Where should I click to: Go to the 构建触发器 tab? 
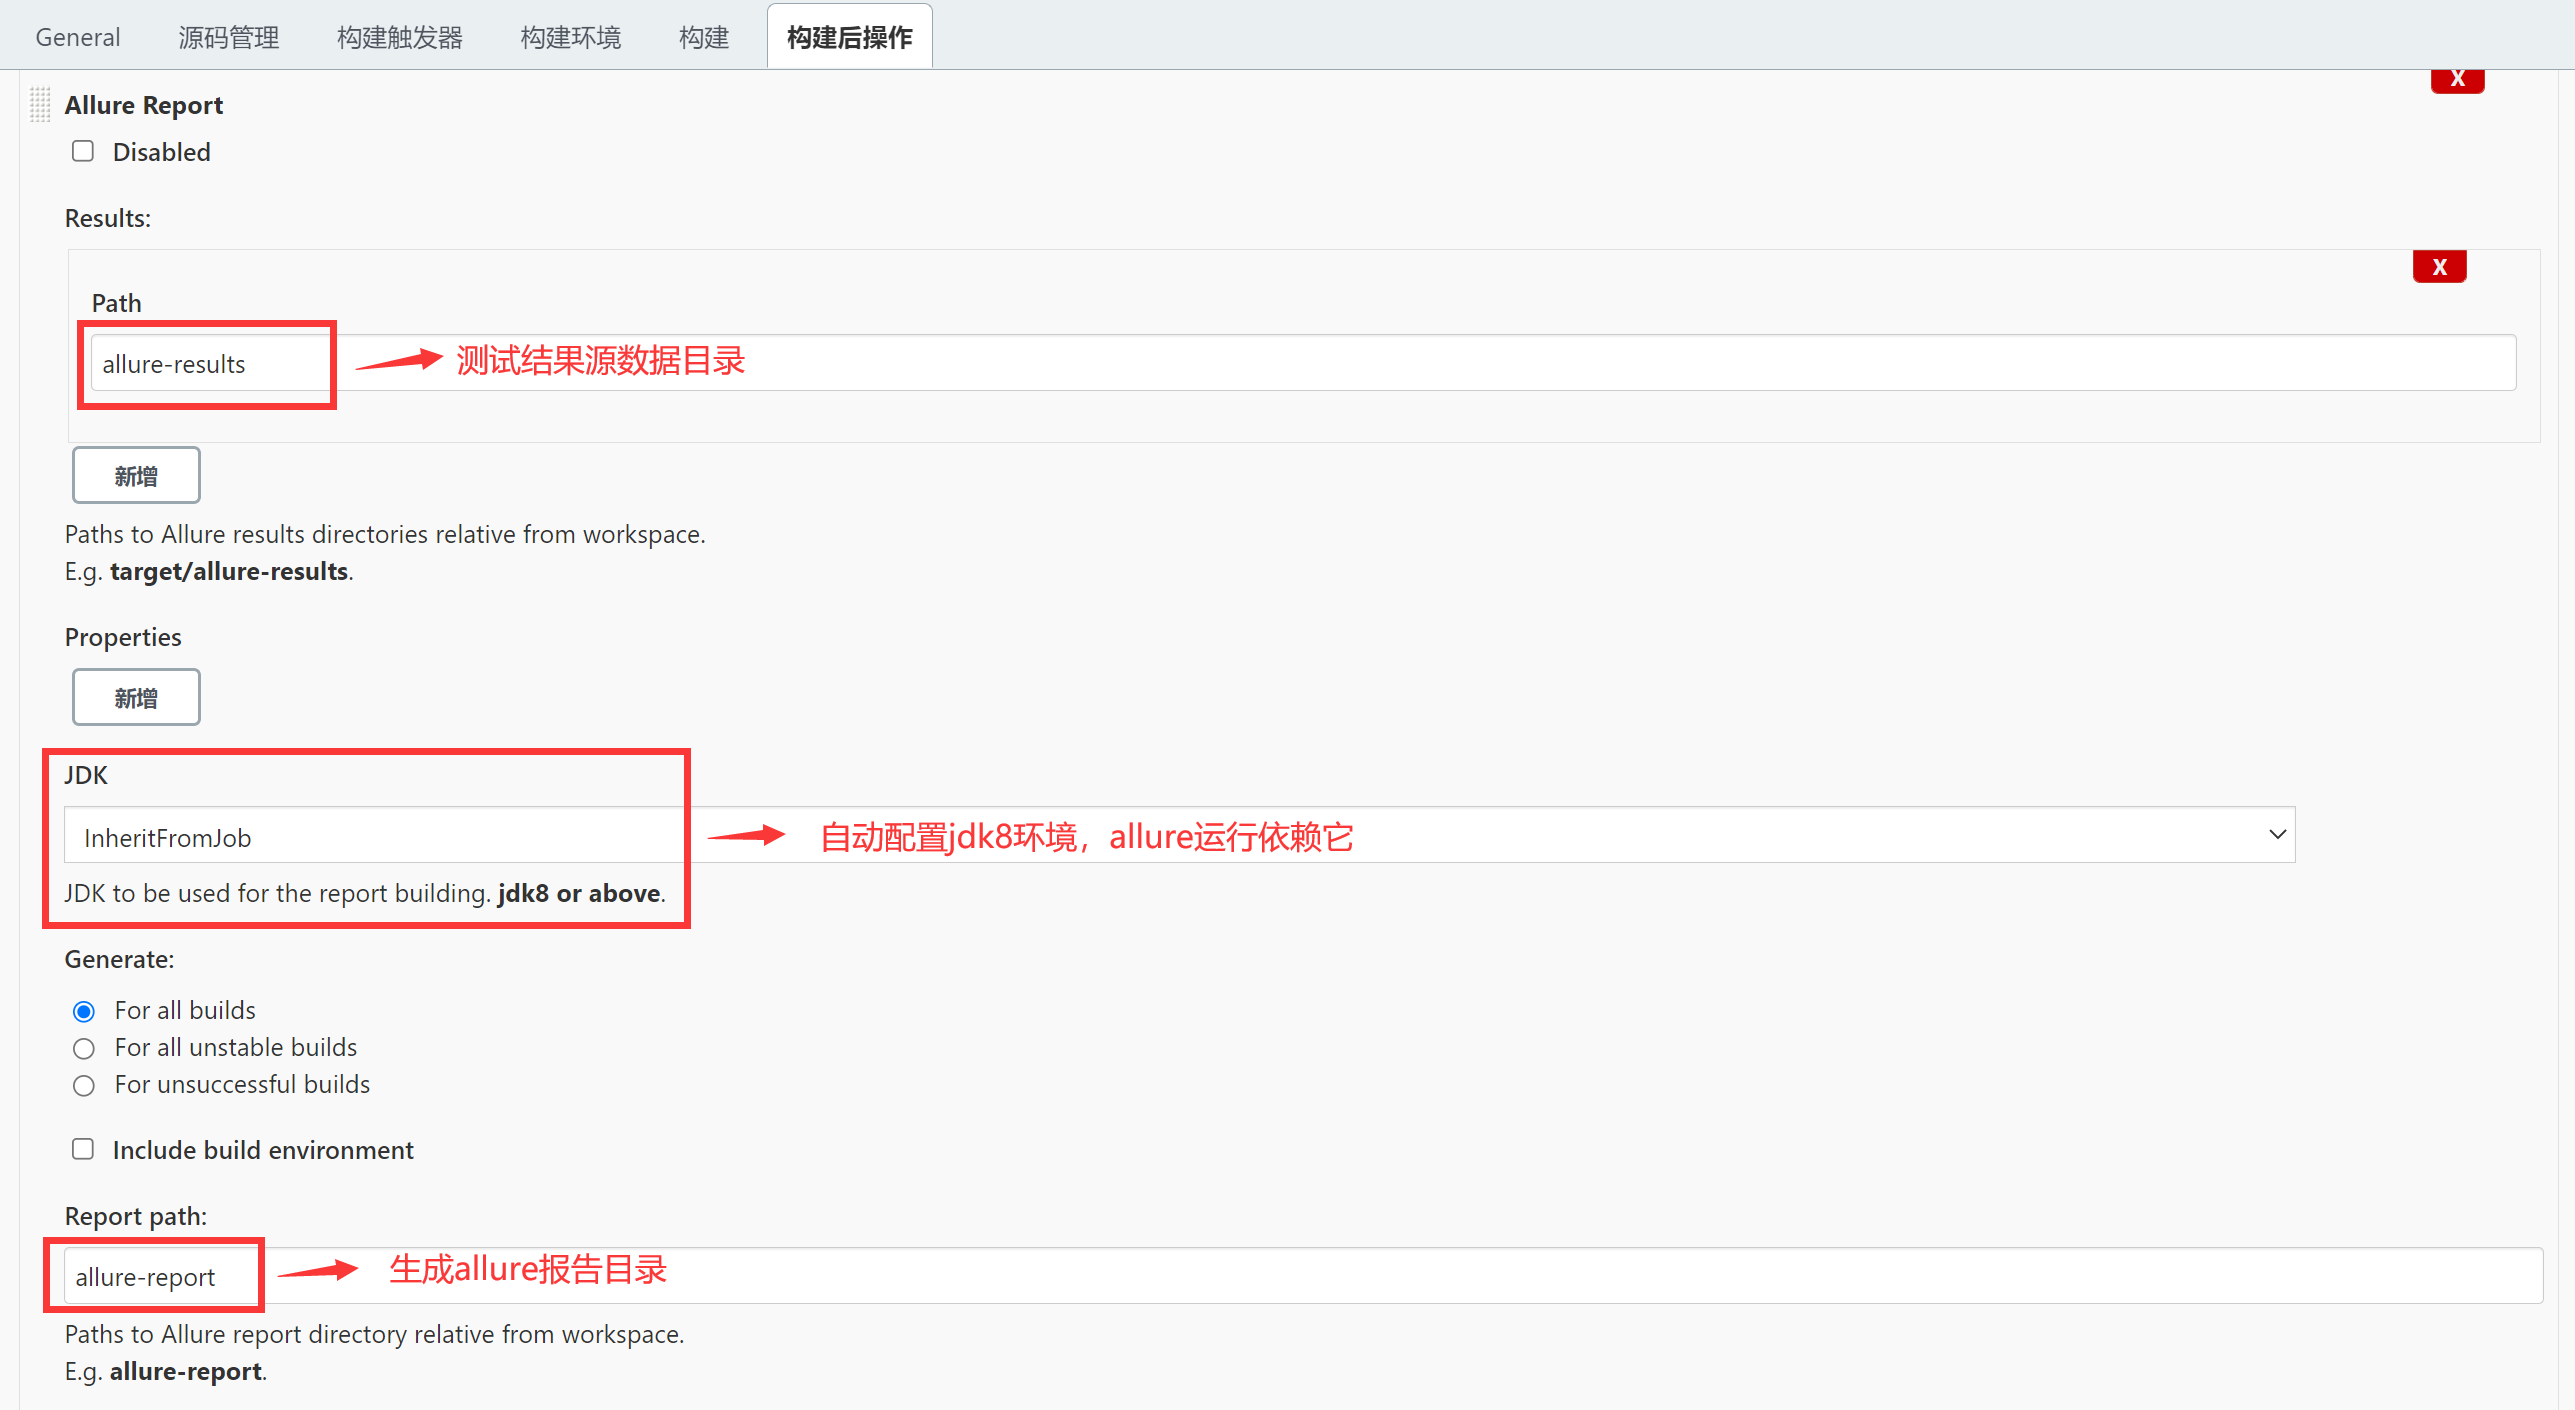click(399, 38)
